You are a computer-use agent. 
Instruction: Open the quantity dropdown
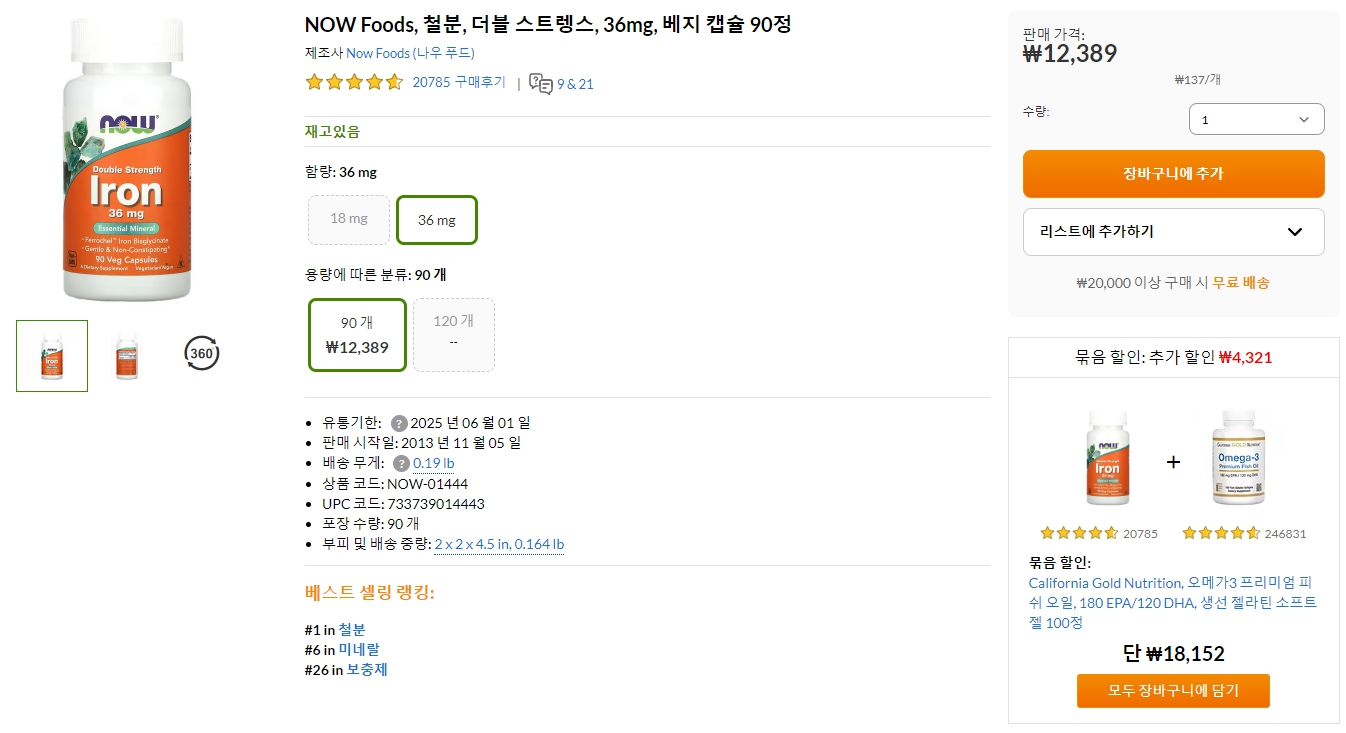[x=1256, y=118]
